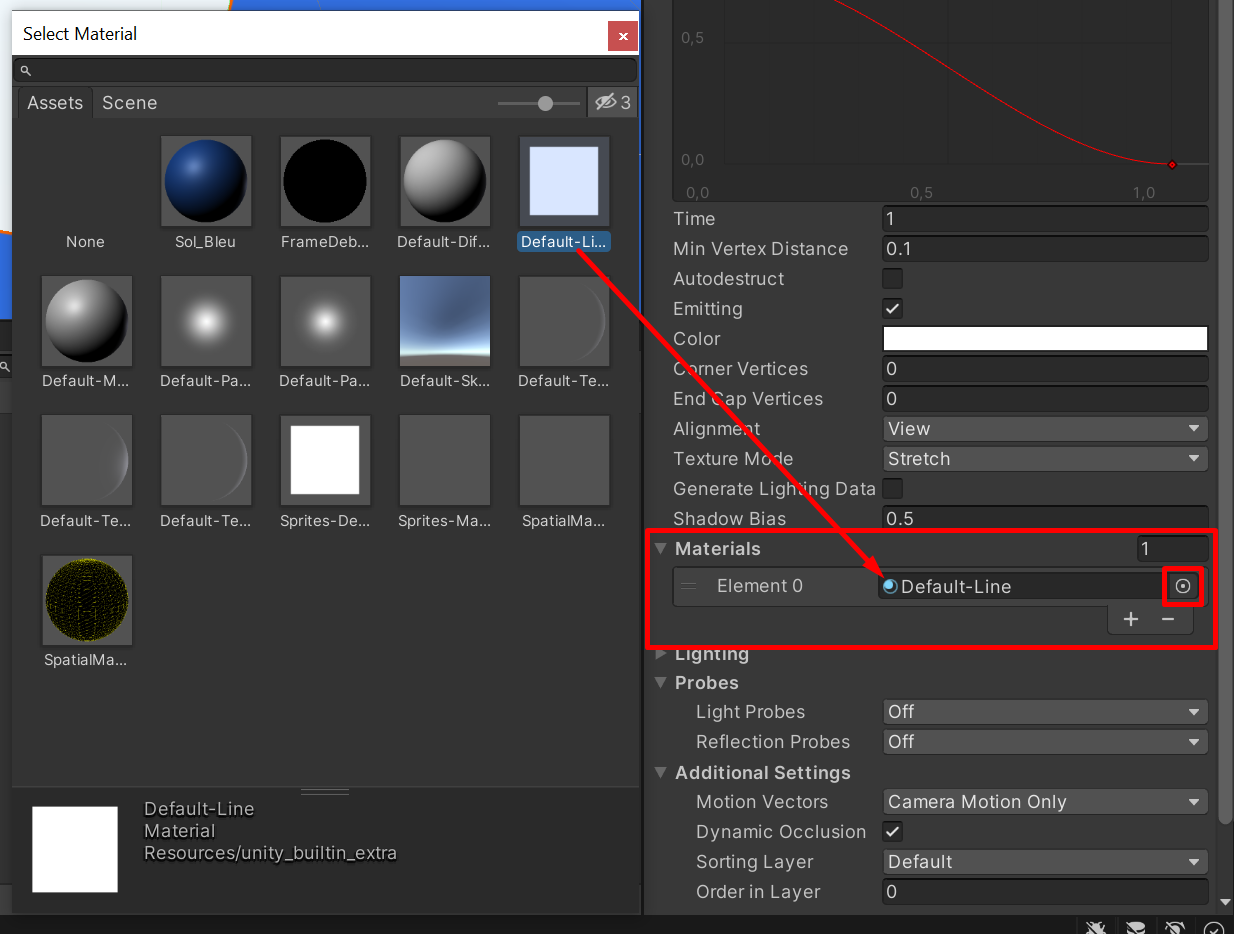Click the Min Vertex Distance field

pyautogui.click(x=1045, y=248)
